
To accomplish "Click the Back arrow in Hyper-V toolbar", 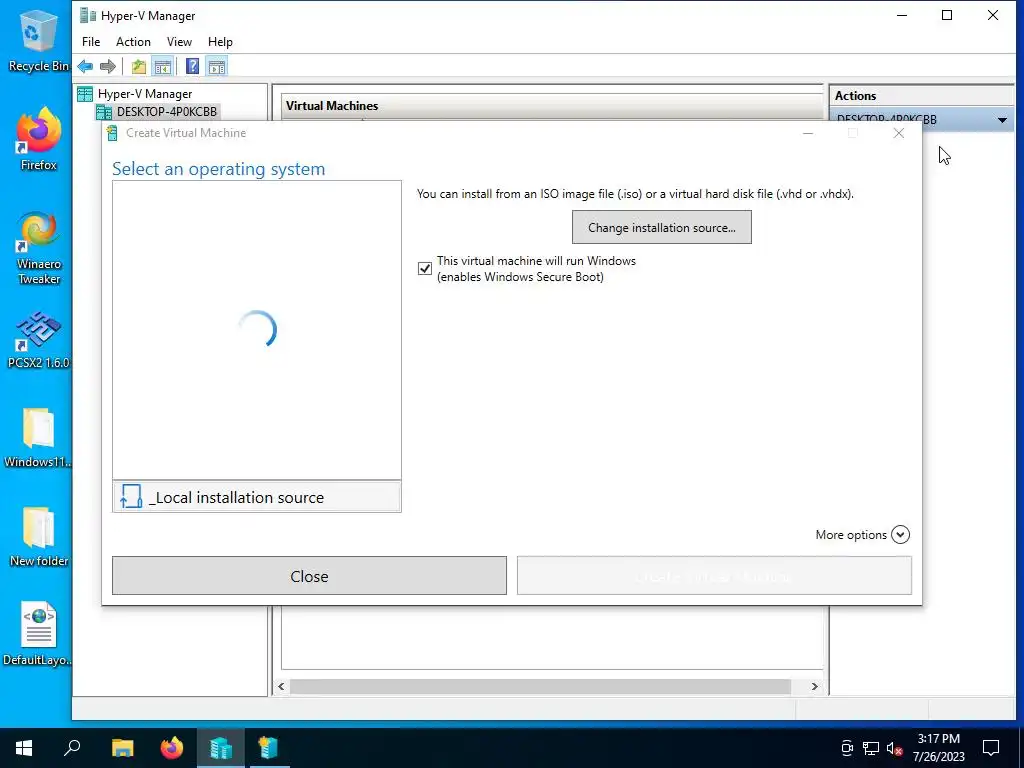I will [85, 66].
